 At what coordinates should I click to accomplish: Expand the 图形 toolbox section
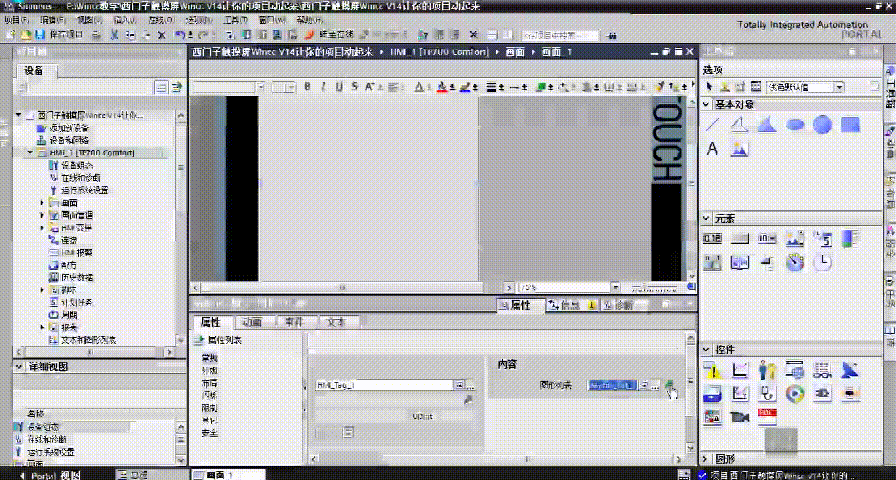(706, 459)
